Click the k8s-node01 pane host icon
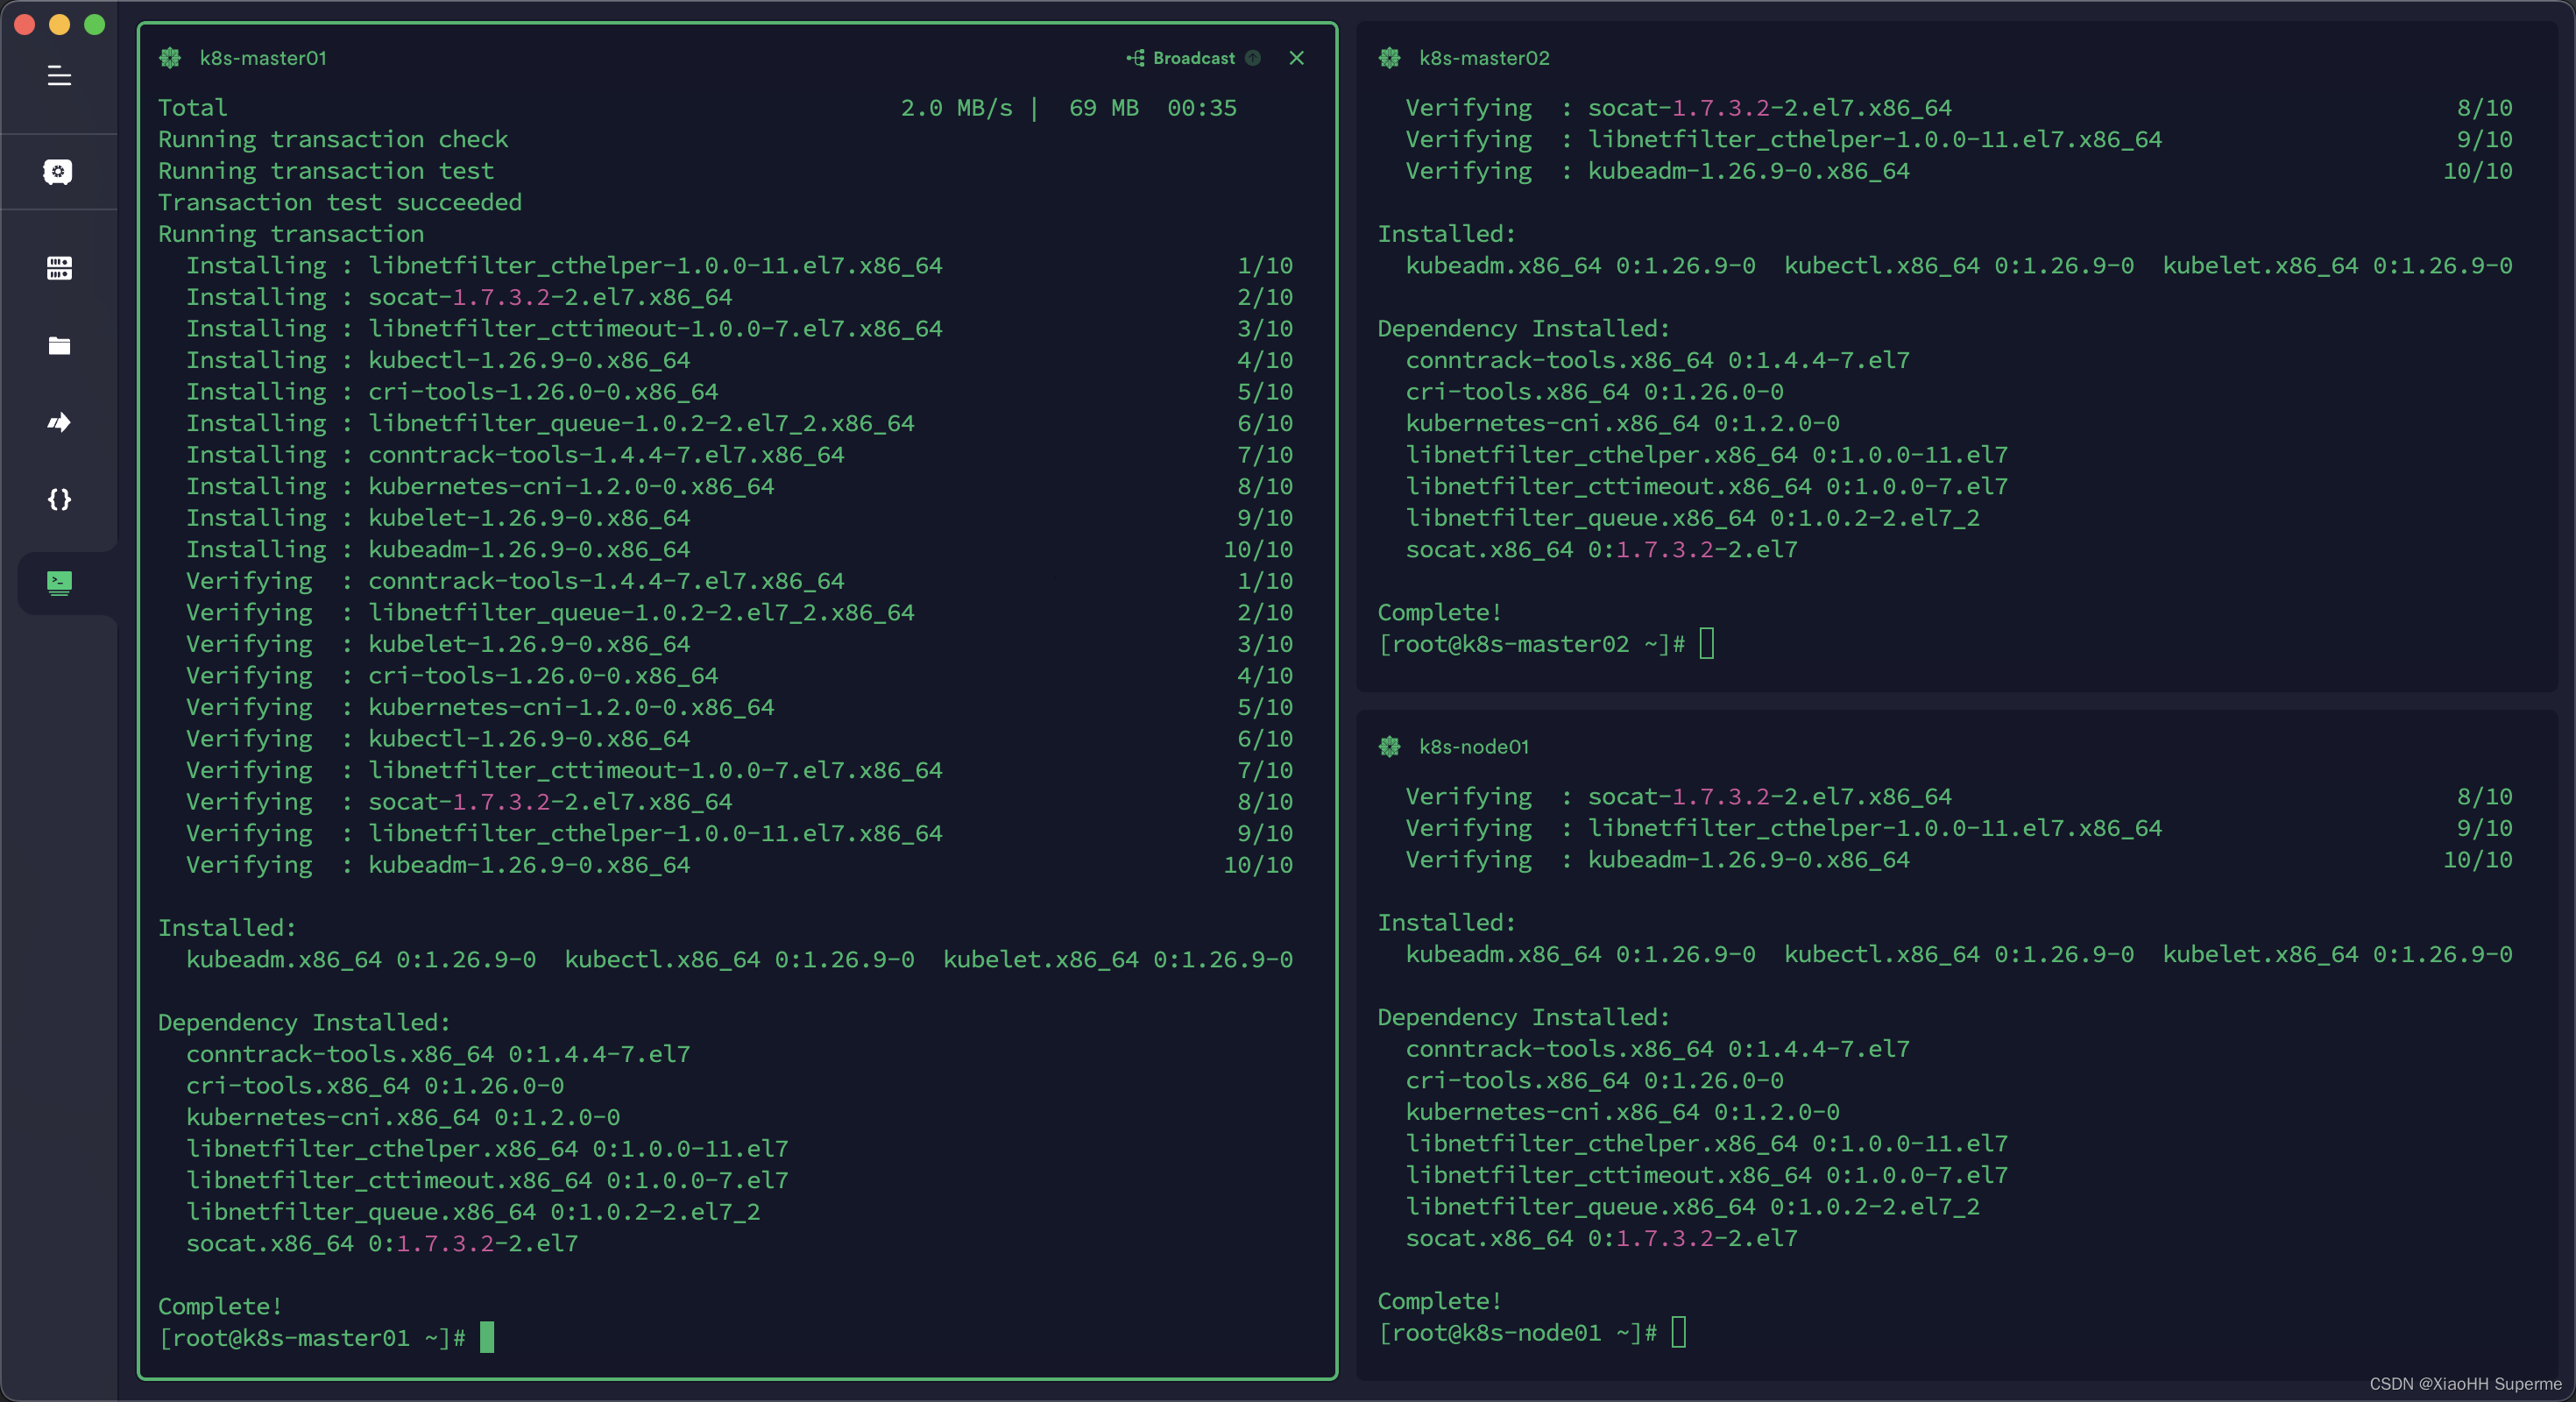 1390,747
